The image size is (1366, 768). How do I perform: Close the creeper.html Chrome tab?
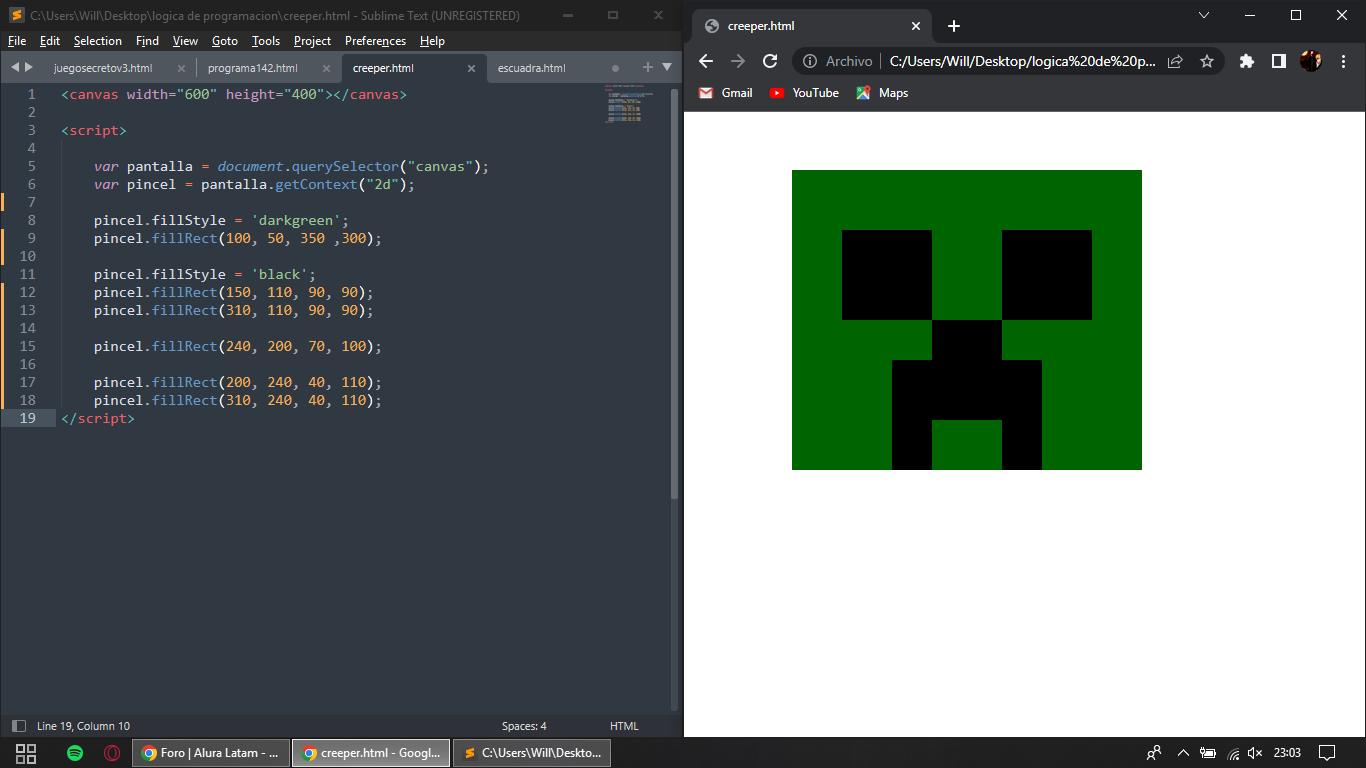(x=916, y=26)
